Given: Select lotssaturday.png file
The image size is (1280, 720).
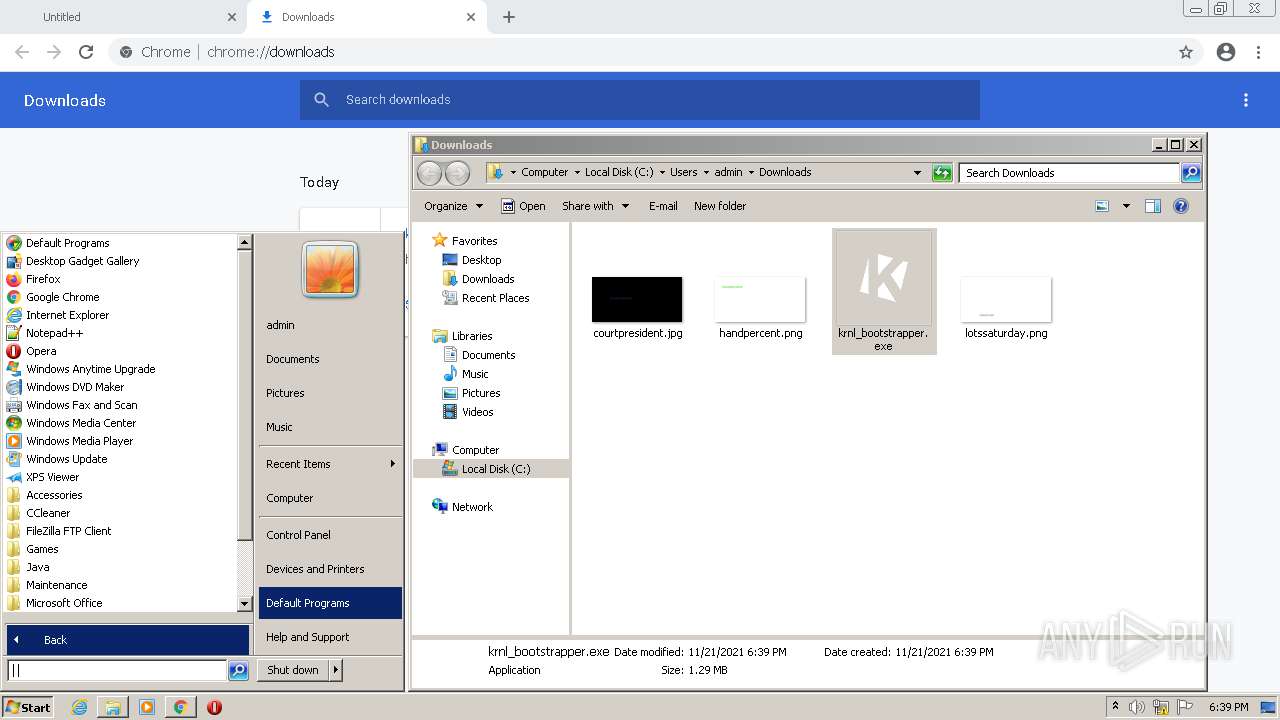Looking at the screenshot, I should pyautogui.click(x=1006, y=309).
